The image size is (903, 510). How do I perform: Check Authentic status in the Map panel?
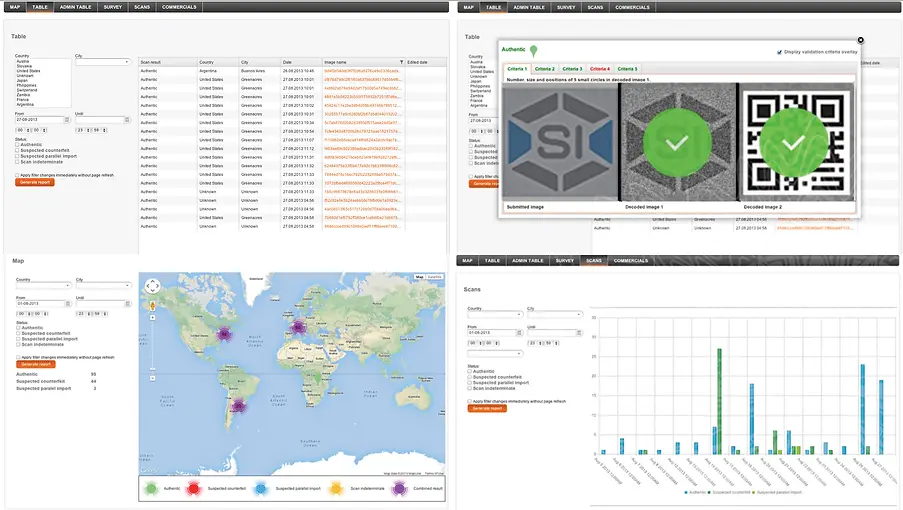point(18,328)
